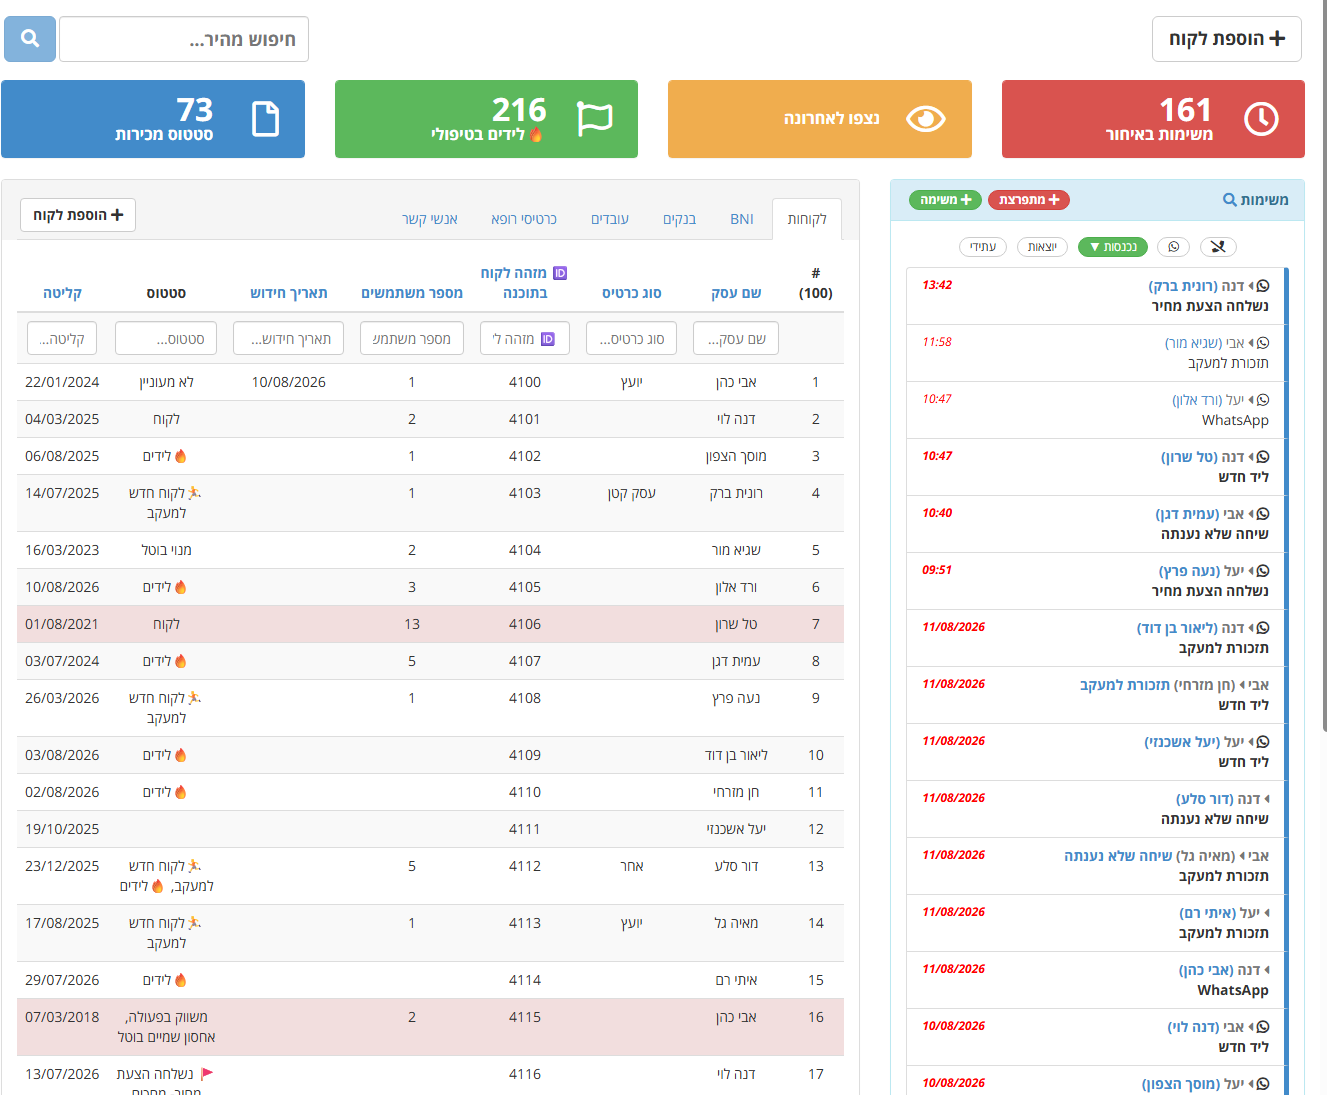Toggle the יוצאות outgoing tasks filter
Image resolution: width=1327 pixels, height=1095 pixels.
(1042, 247)
